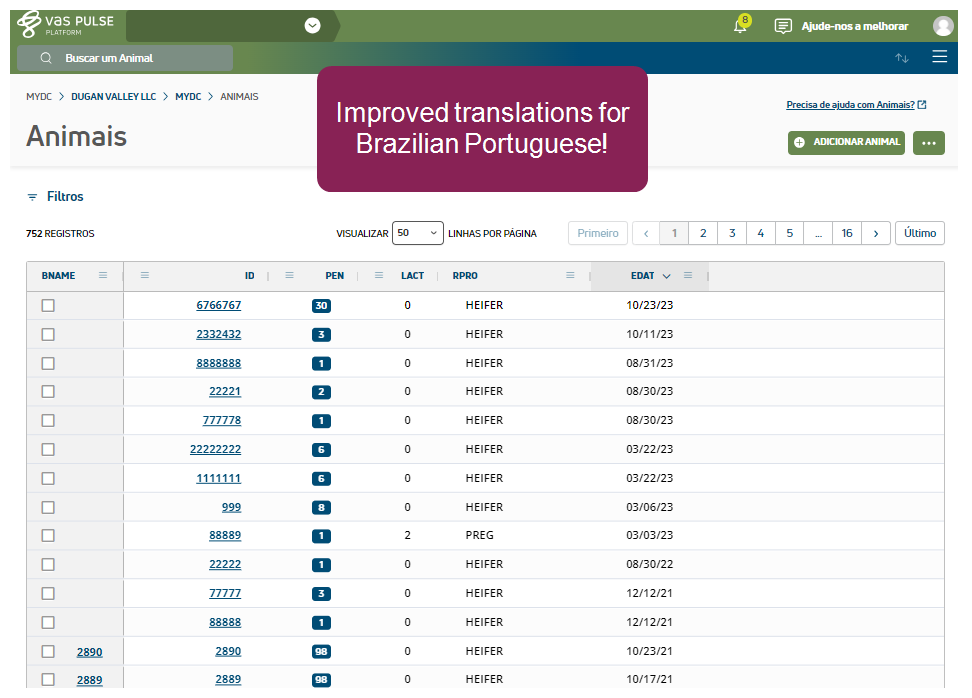Open the rows per page dropdown

click(417, 233)
